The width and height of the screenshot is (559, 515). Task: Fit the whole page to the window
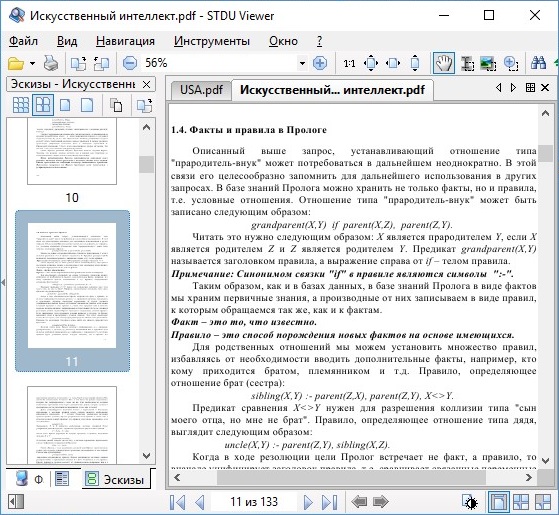coord(371,63)
